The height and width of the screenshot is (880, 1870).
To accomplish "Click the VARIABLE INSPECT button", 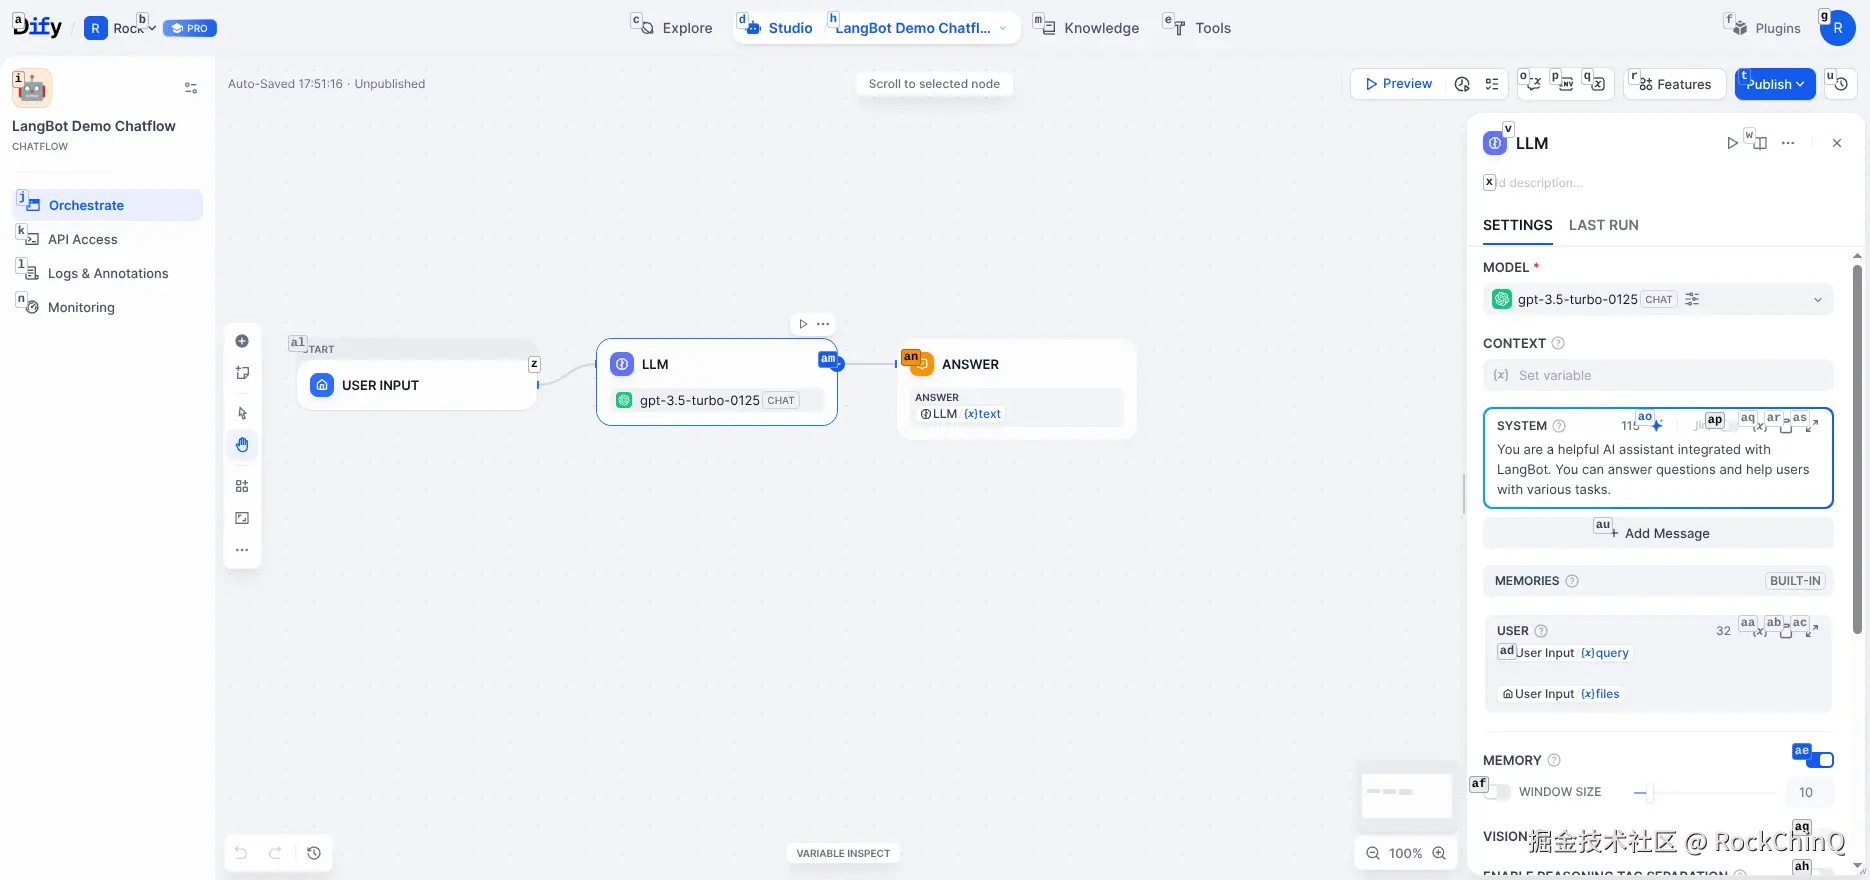I will pyautogui.click(x=843, y=853).
